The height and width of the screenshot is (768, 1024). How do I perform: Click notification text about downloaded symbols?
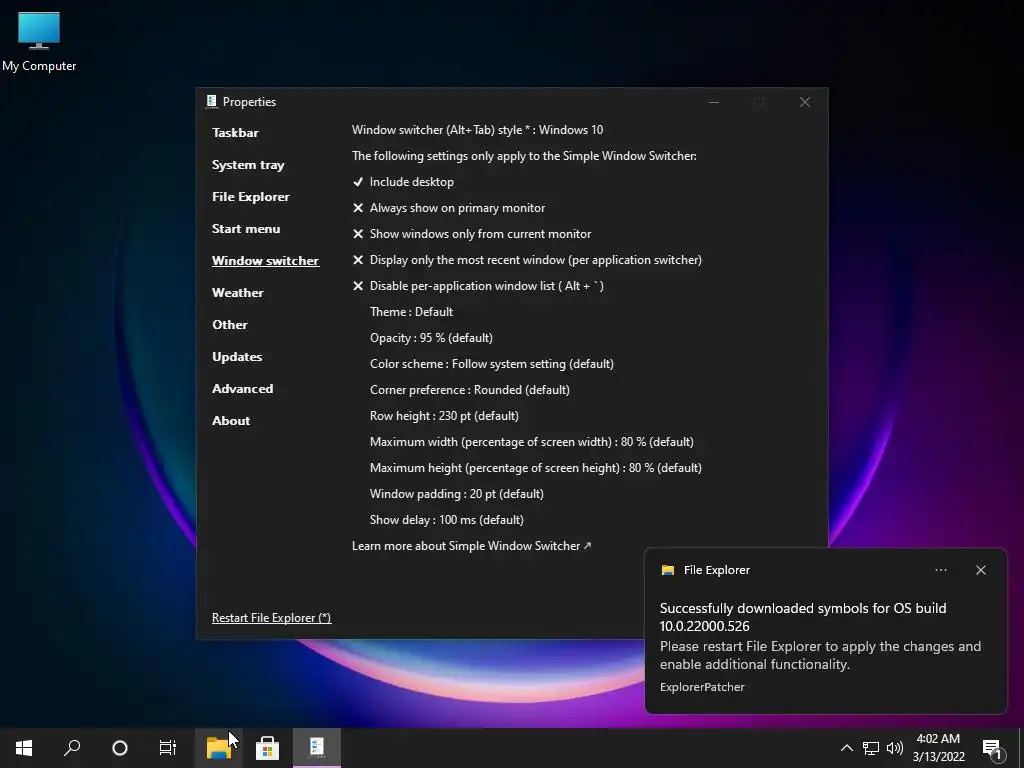pos(803,617)
